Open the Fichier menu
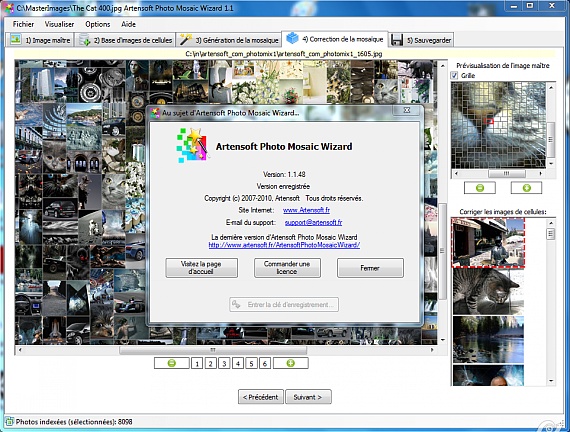The width and height of the screenshot is (570, 432). (x=23, y=24)
